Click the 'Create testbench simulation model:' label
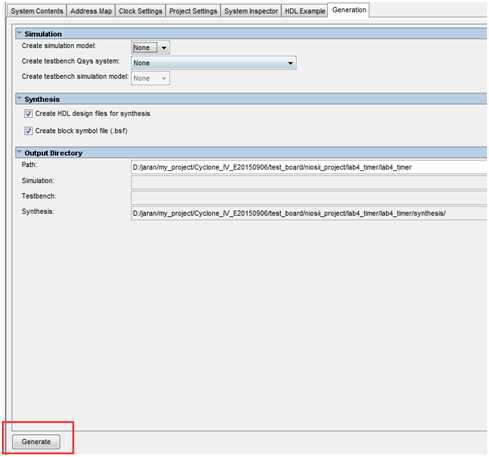Image resolution: width=489 pixels, height=457 pixels. click(x=75, y=76)
